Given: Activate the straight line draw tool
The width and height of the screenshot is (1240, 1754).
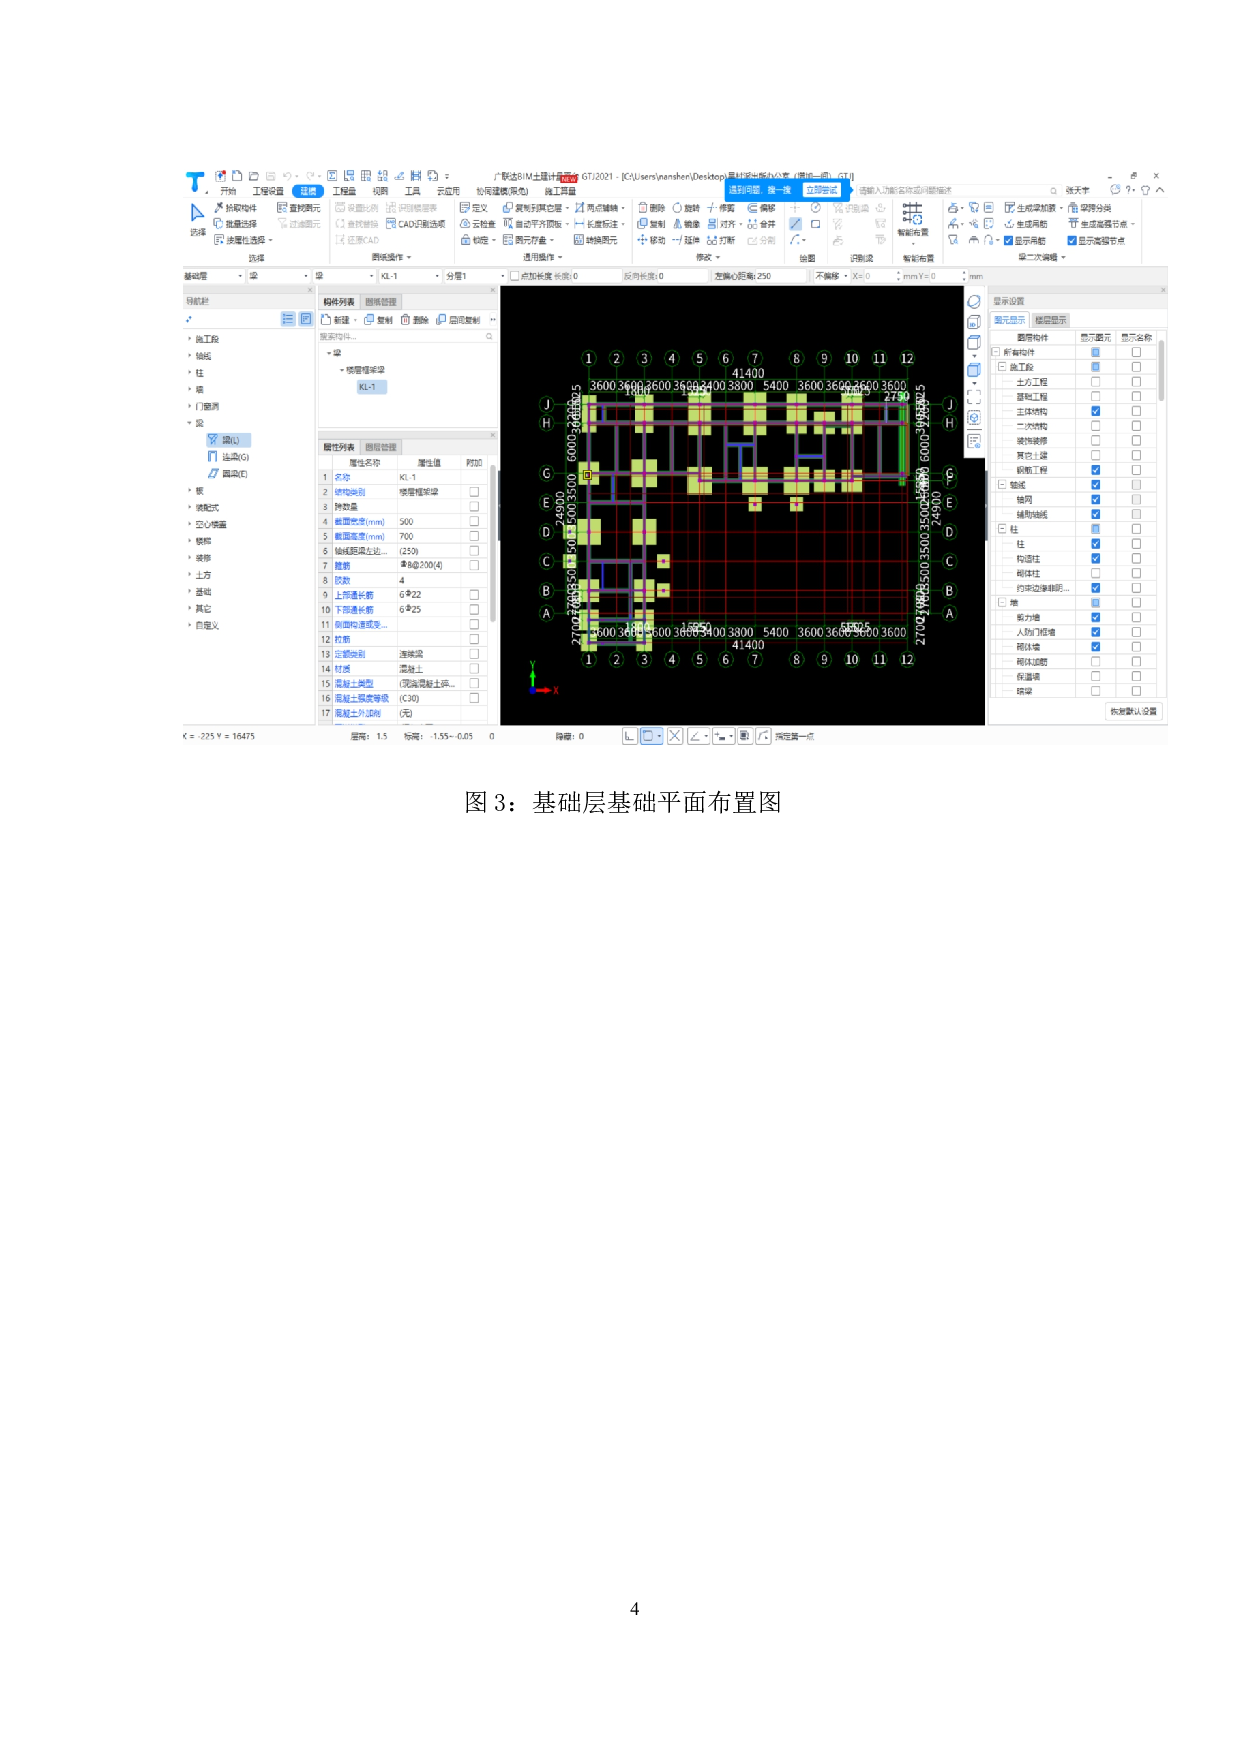Looking at the screenshot, I should (795, 224).
